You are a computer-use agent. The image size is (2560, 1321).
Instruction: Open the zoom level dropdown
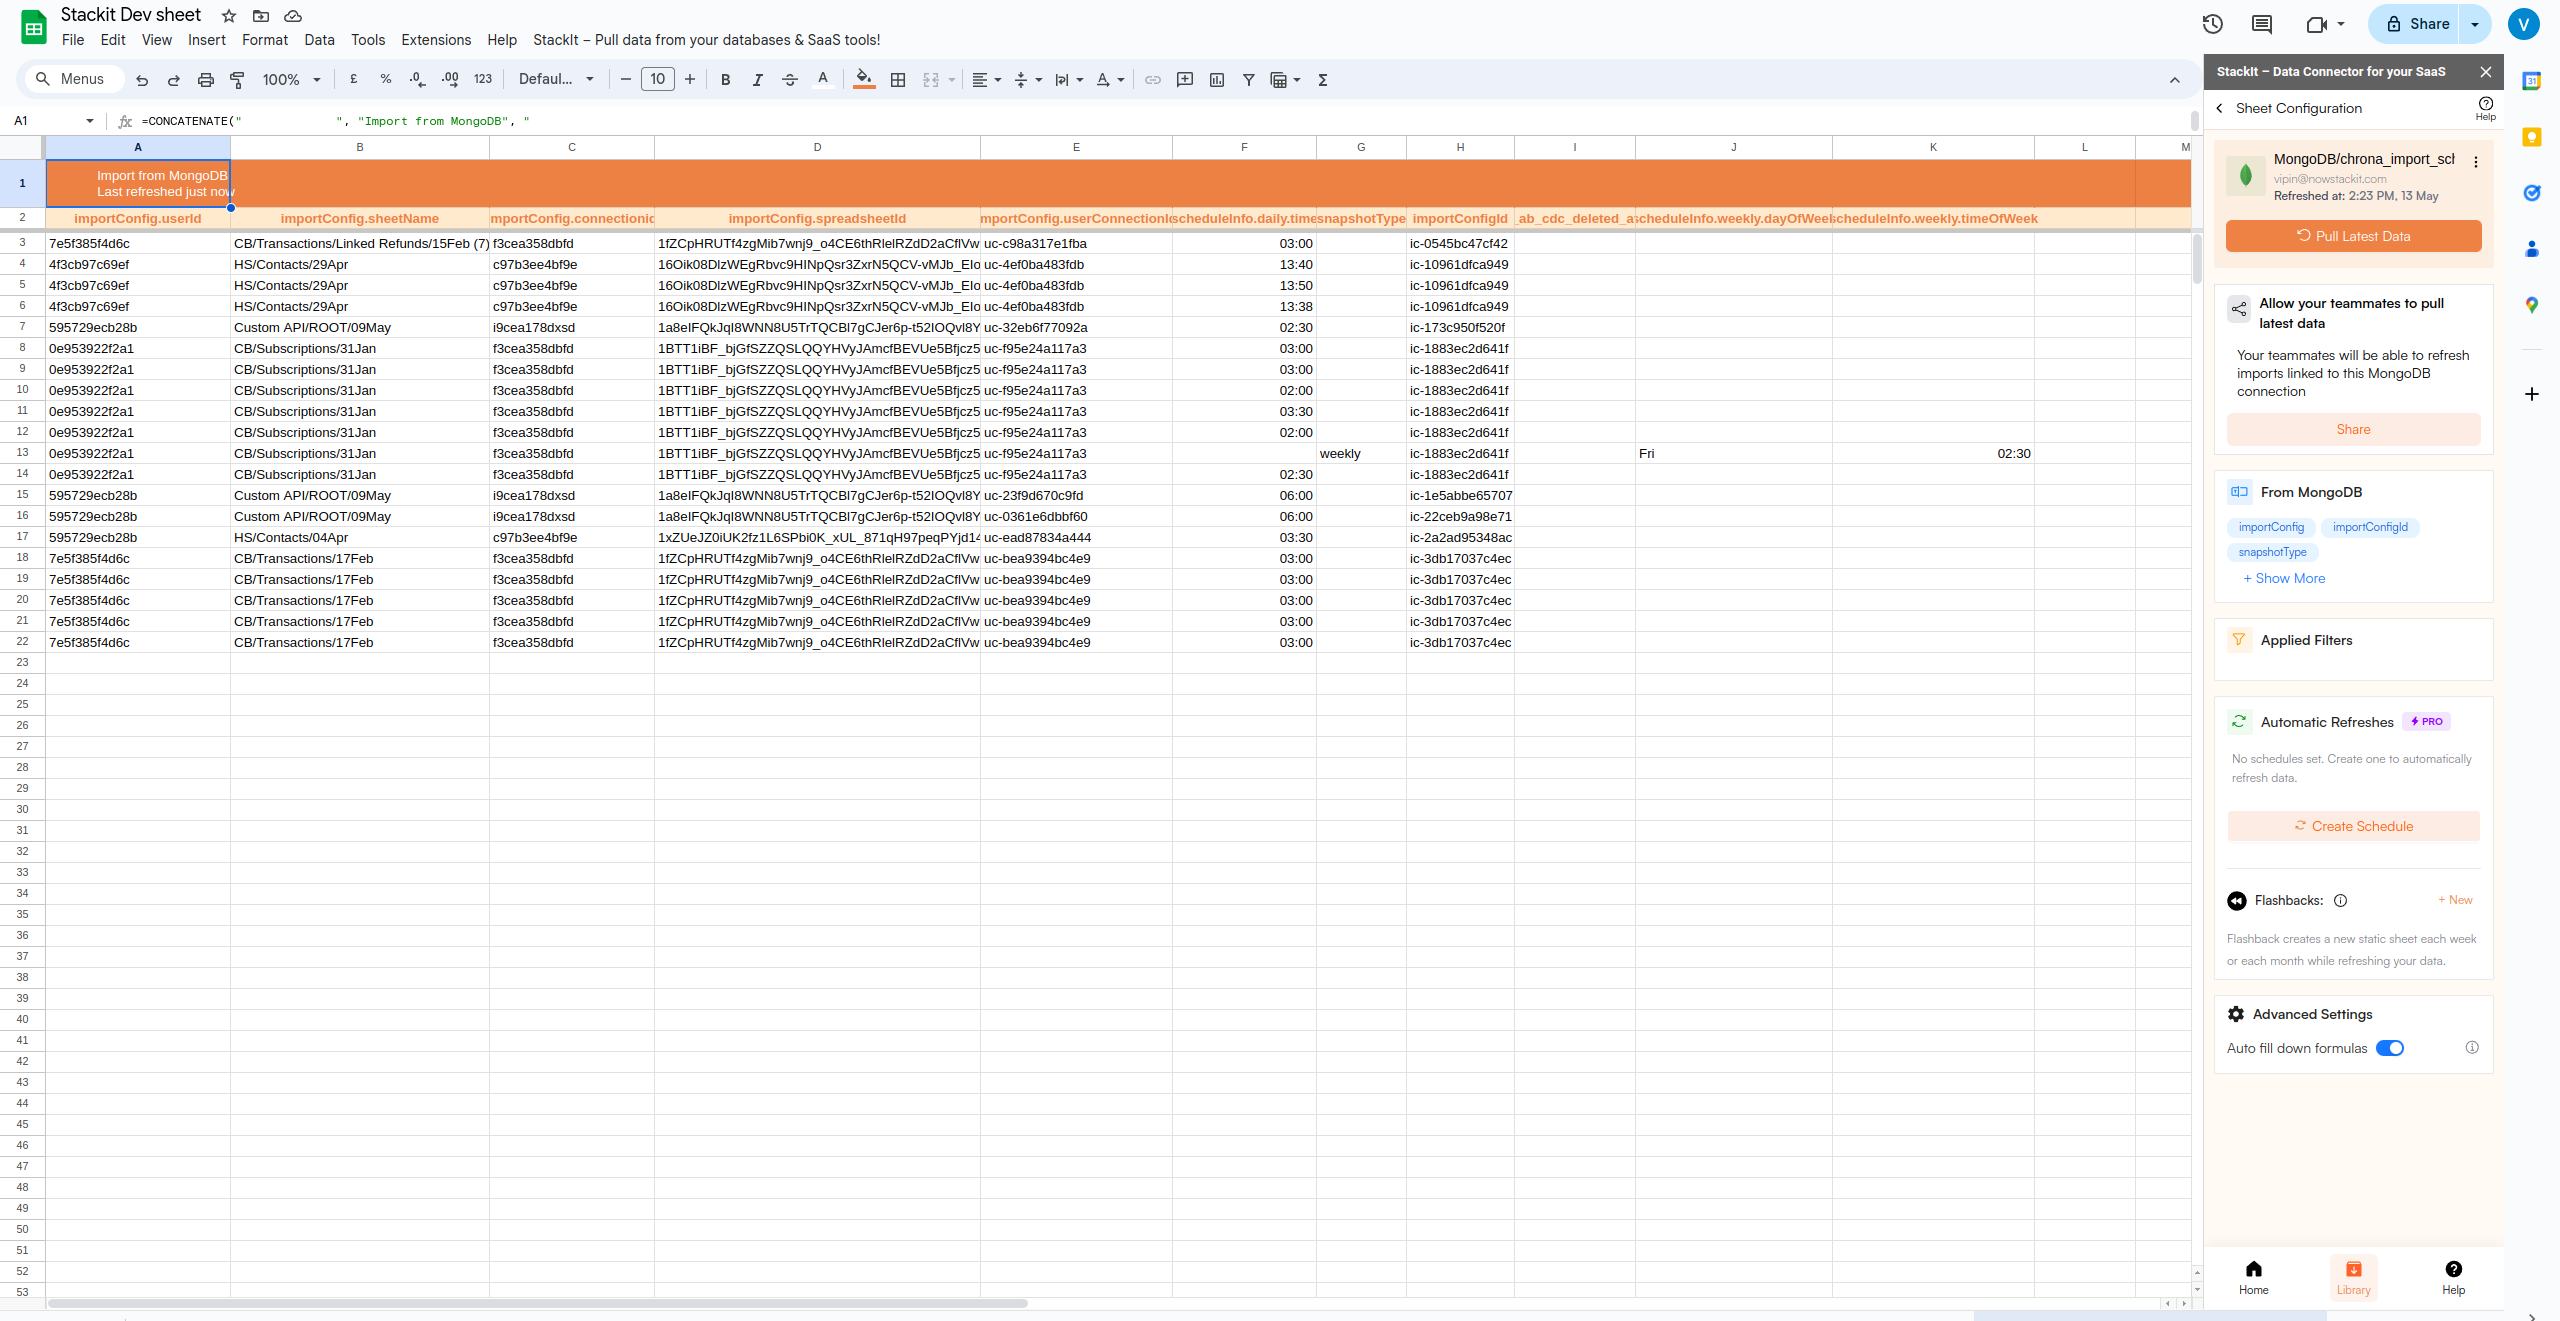pyautogui.click(x=291, y=80)
